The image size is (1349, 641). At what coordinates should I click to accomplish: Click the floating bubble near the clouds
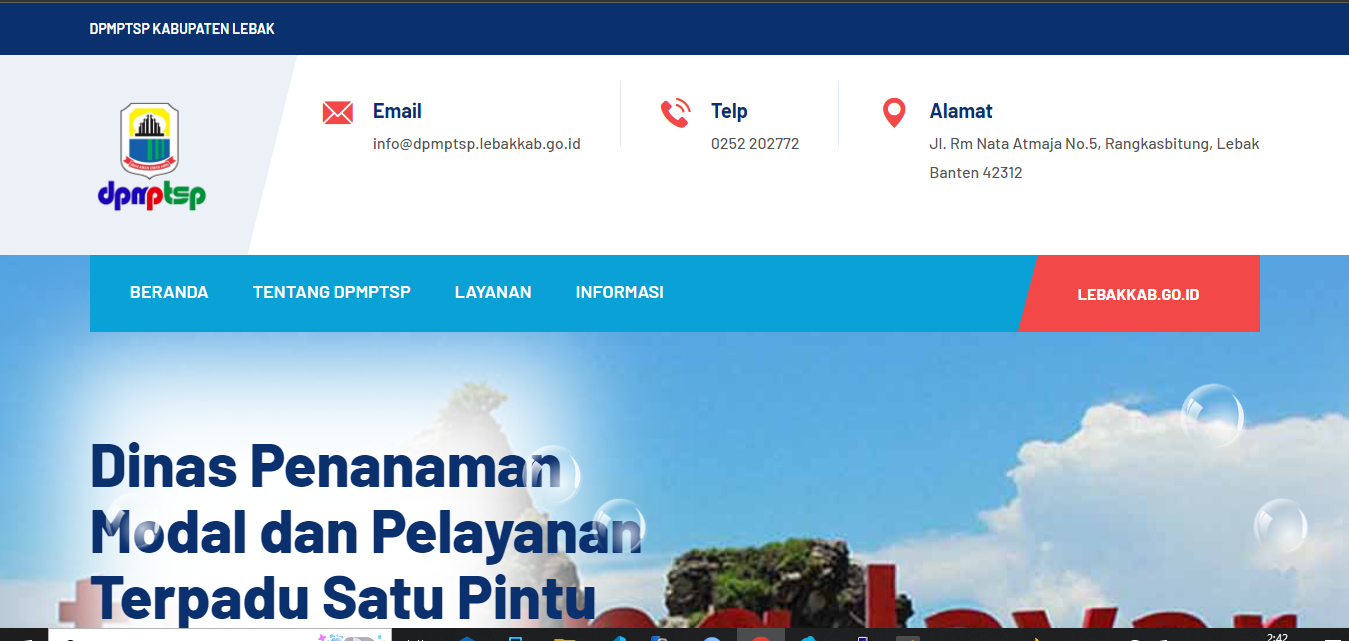point(1212,415)
